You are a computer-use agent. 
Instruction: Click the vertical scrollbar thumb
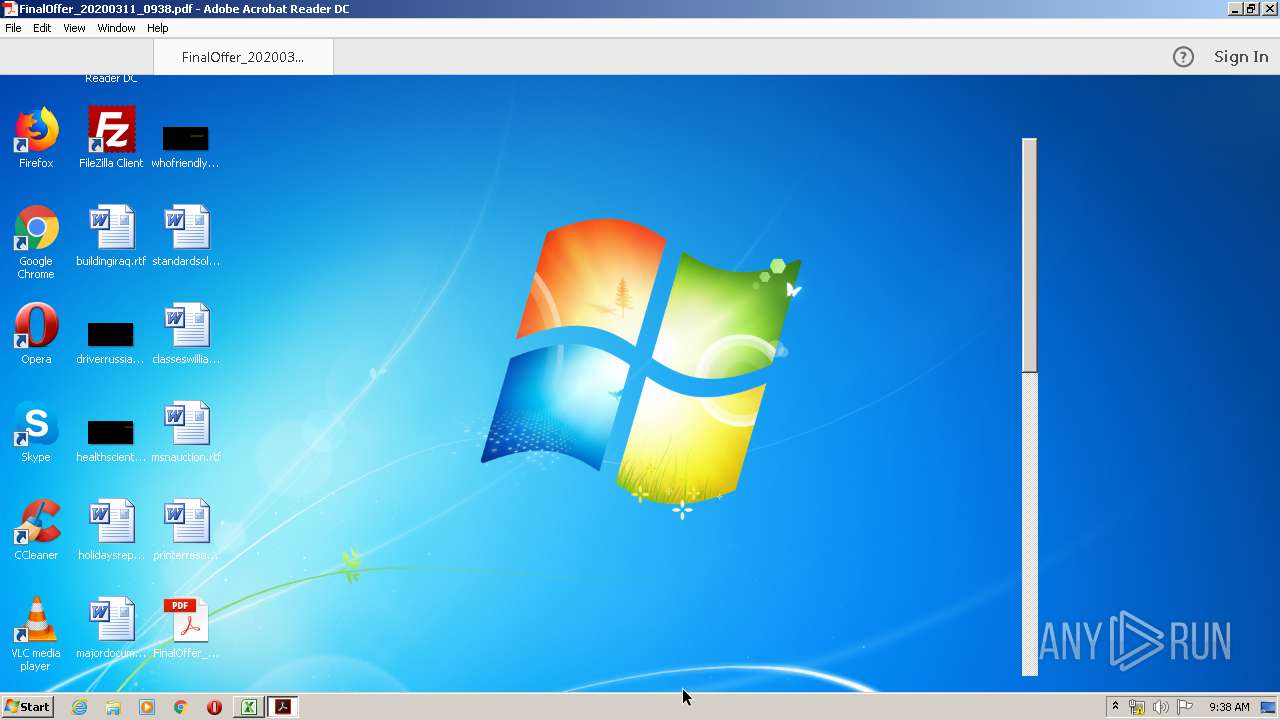(1029, 255)
